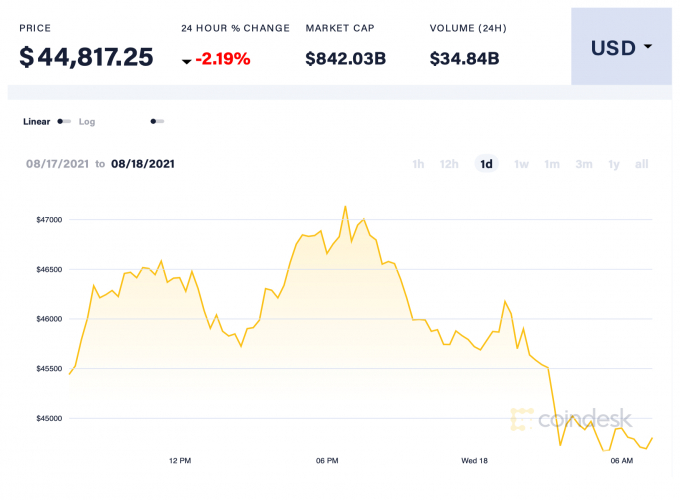Click the 24 HOUR % CHANGE heading
This screenshot has width=680, height=500.
[235, 28]
